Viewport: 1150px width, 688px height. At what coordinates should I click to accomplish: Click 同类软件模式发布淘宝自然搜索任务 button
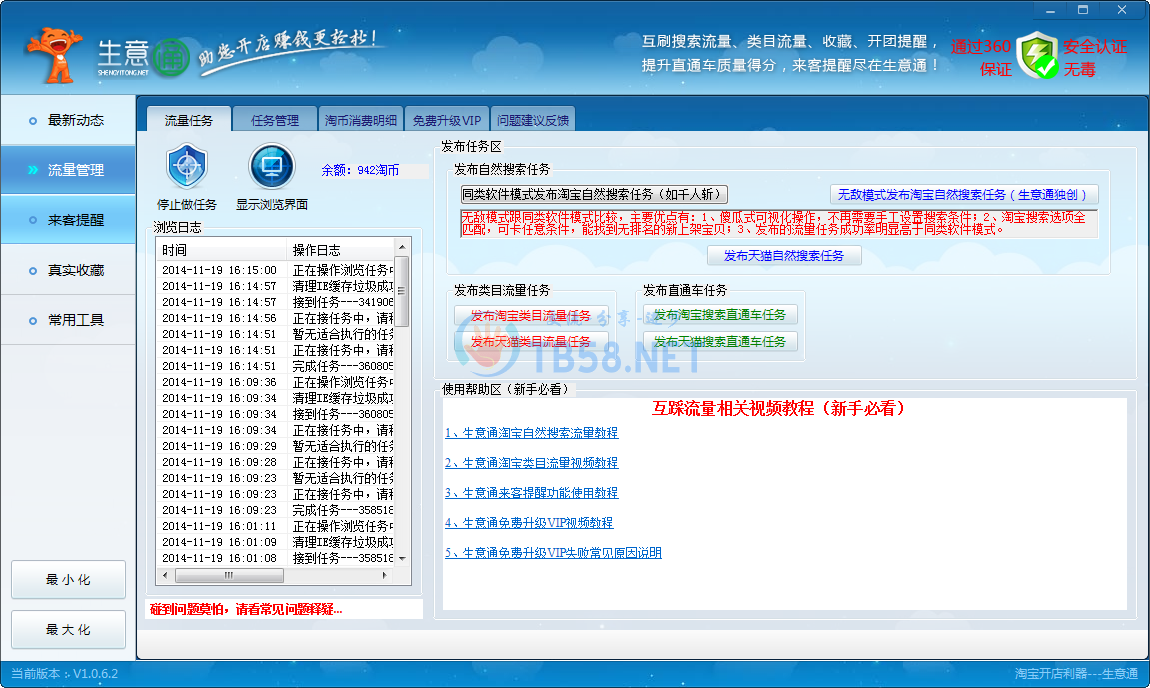[x=594, y=194]
